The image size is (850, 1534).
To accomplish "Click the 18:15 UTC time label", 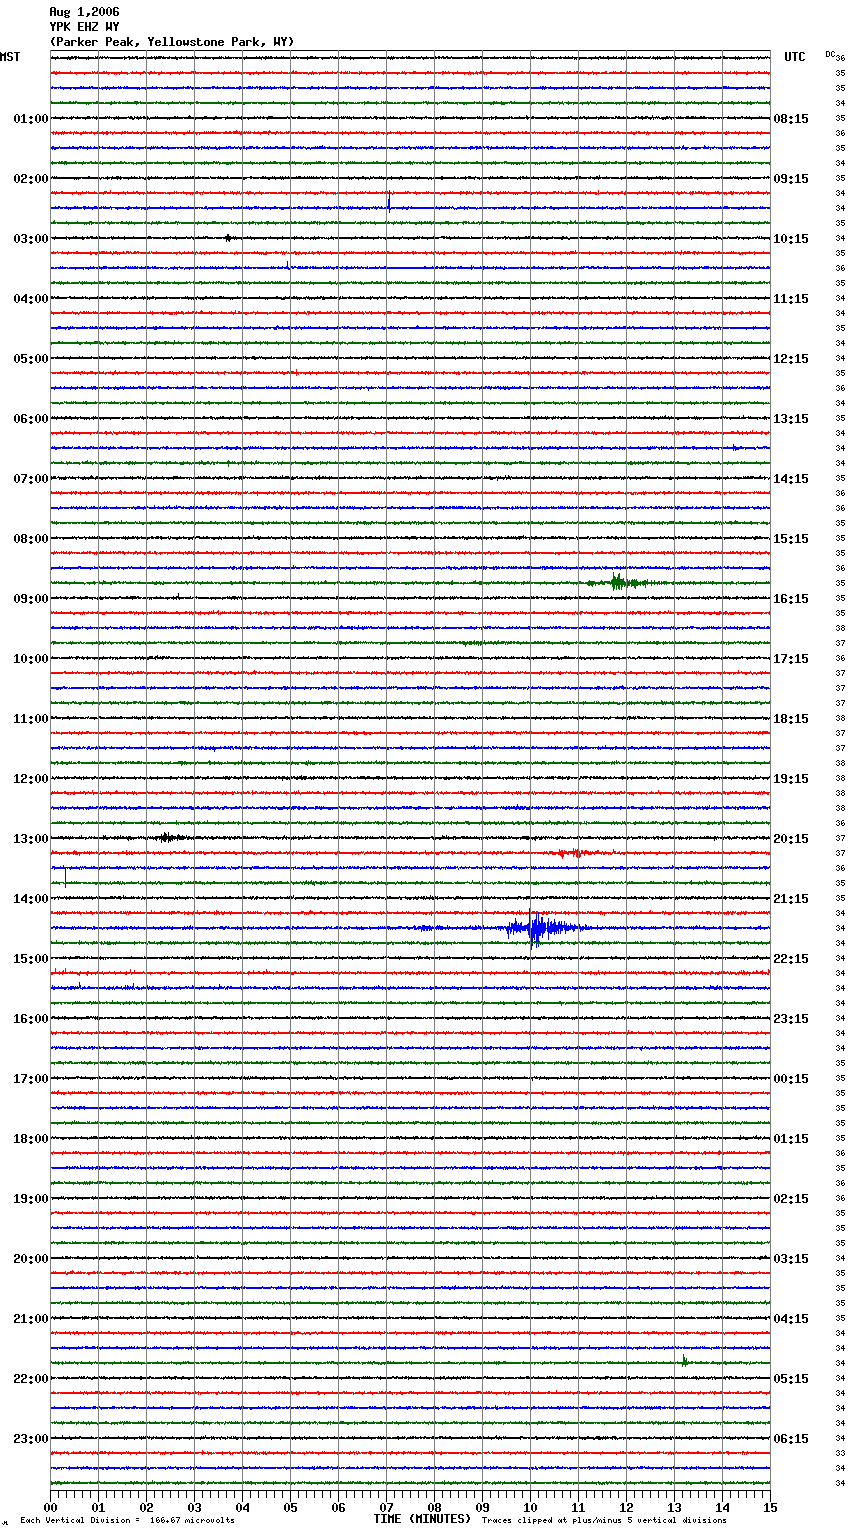I will [x=791, y=719].
